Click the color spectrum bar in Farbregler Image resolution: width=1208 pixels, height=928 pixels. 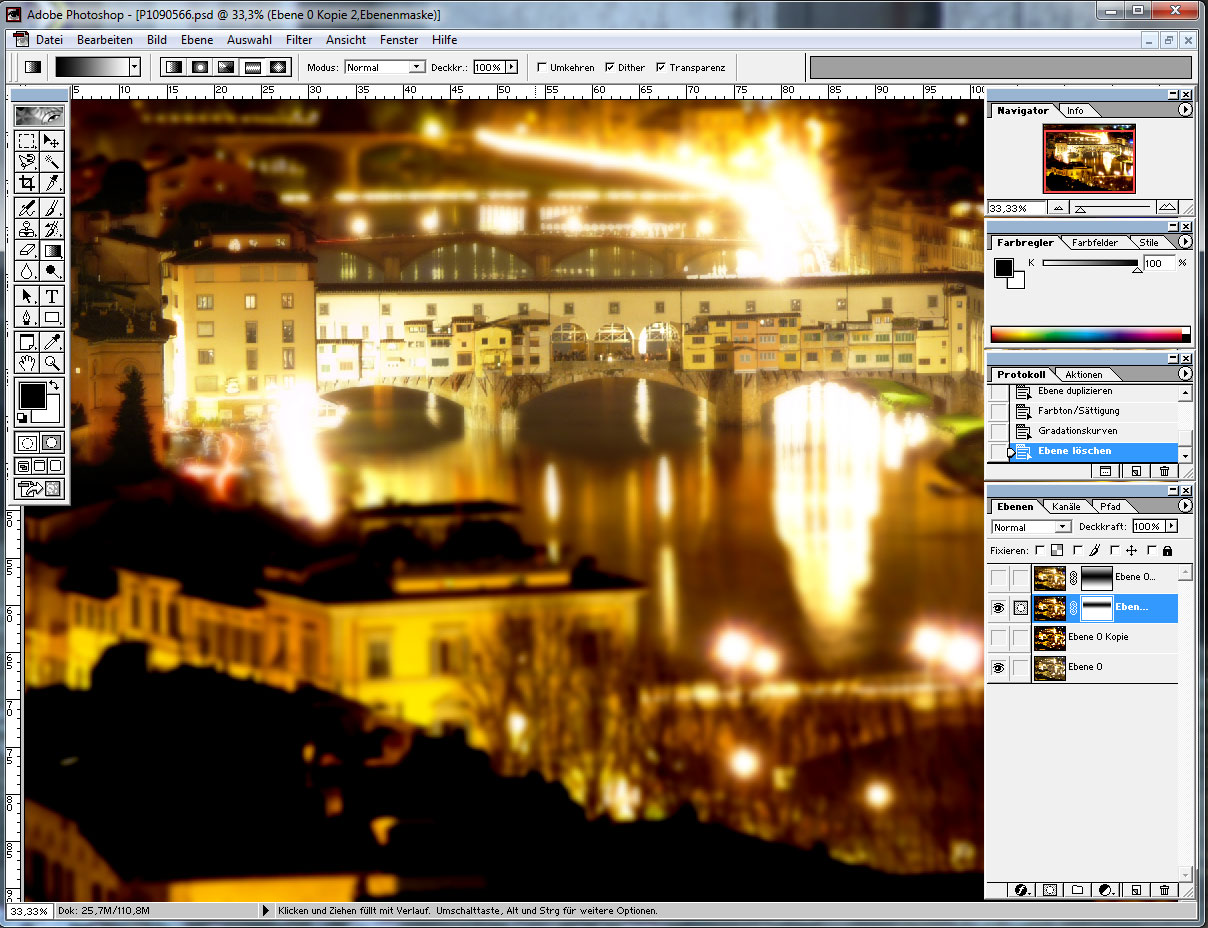1085,334
